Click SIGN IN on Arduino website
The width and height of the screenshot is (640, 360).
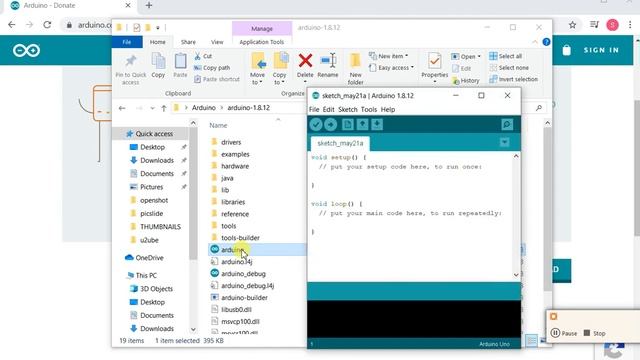point(601,50)
